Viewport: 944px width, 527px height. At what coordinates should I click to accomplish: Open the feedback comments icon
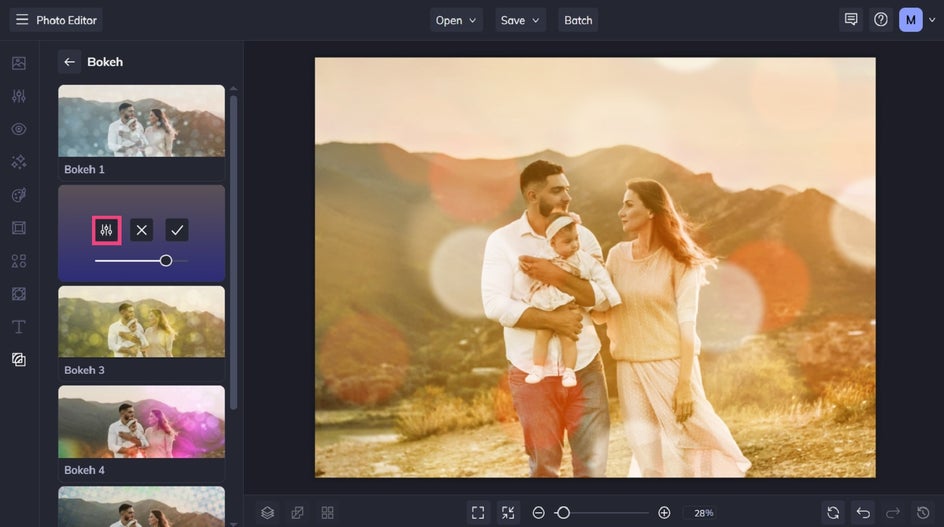[851, 20]
